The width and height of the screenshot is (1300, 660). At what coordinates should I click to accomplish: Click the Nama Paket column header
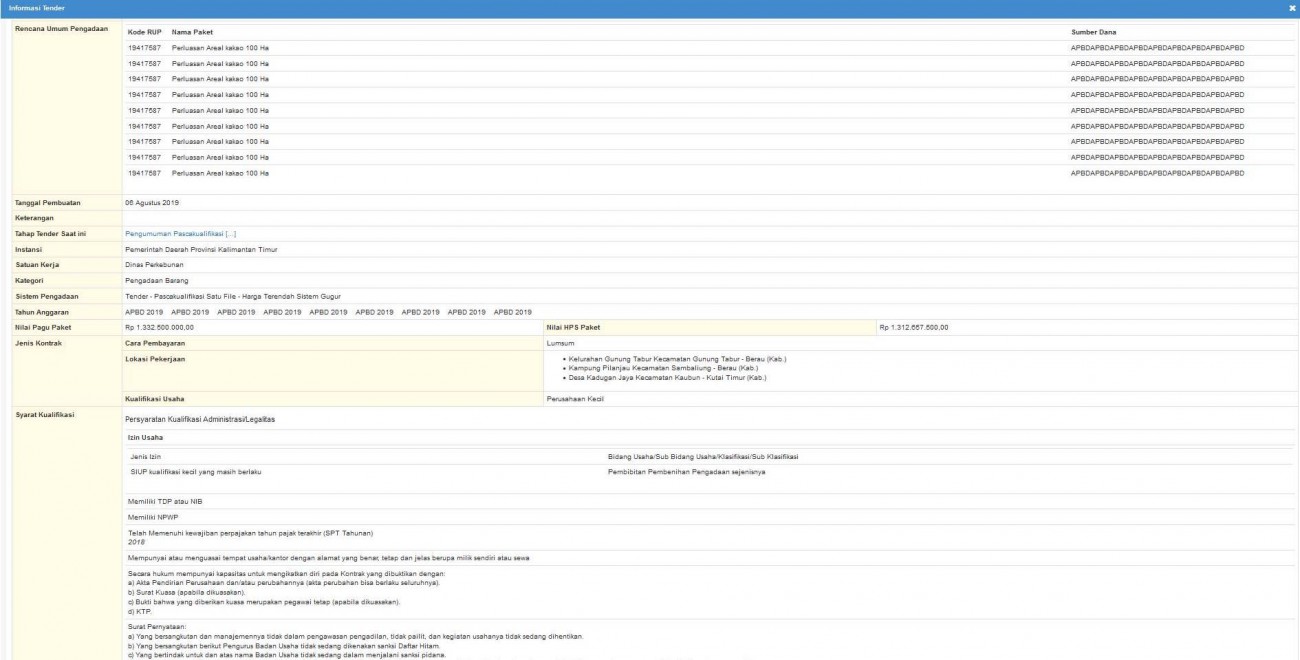(x=192, y=32)
